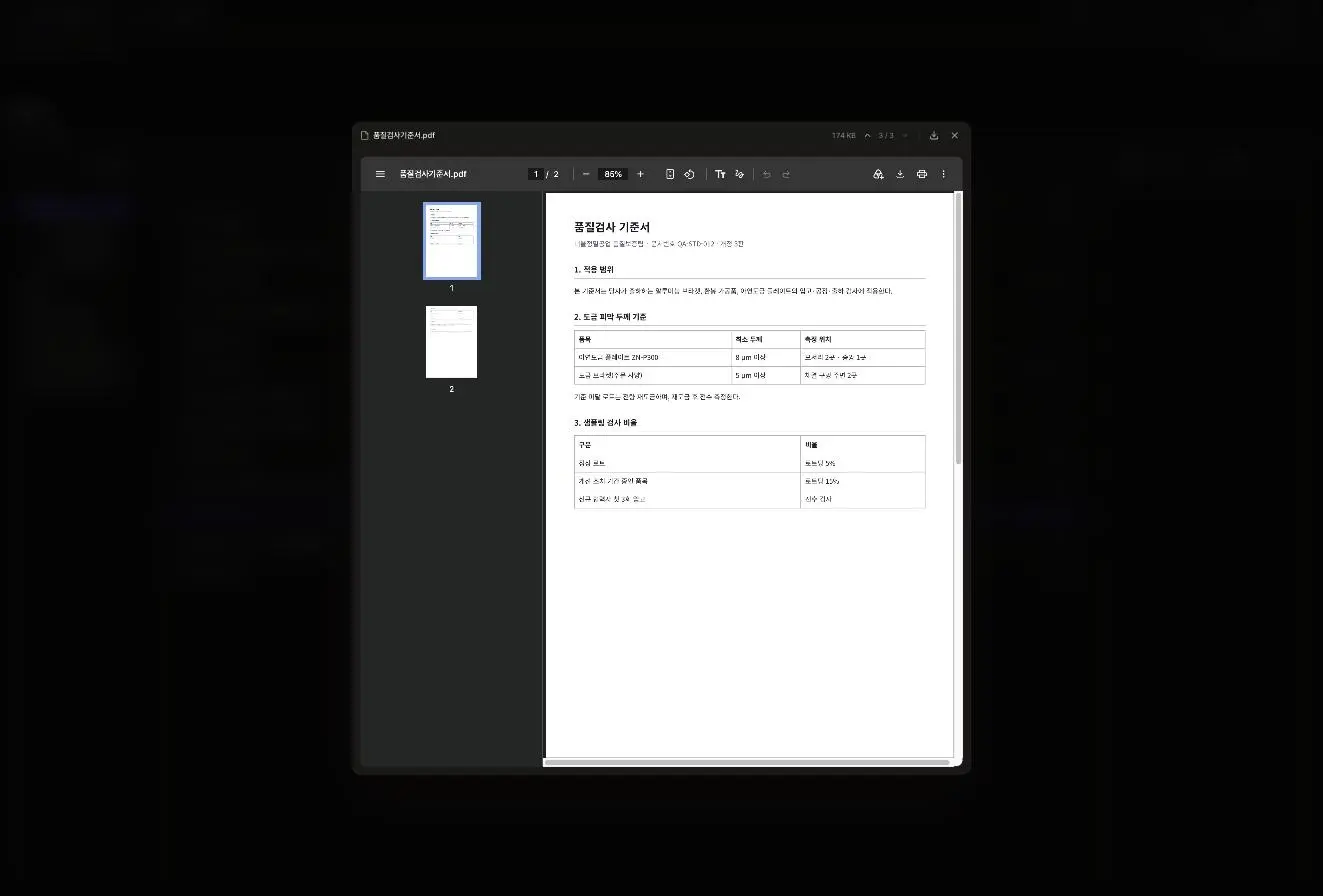Zoom in with the plus icon
The width and height of the screenshot is (1323, 896).
[640, 174]
